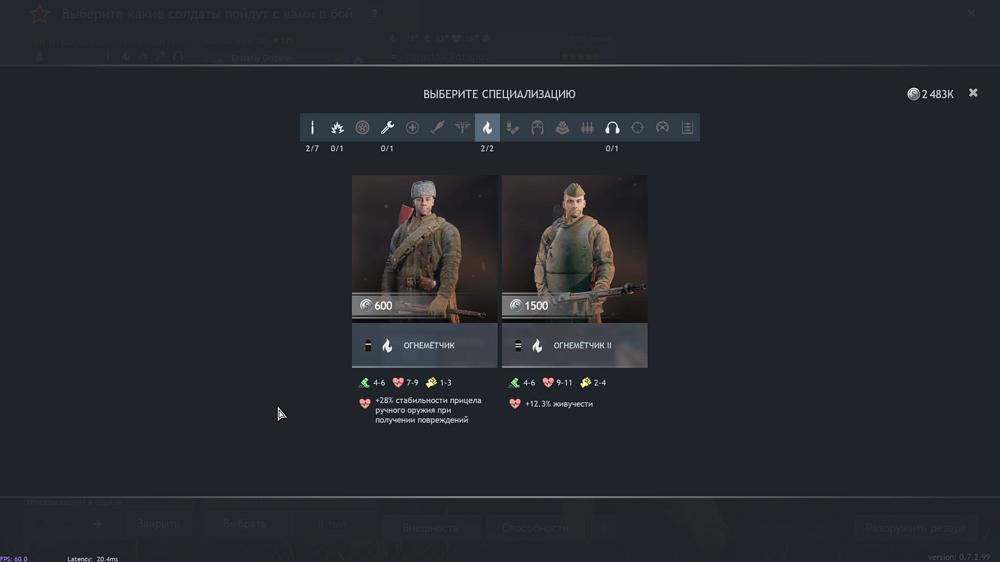Select the flame flamethrower specialization tab
The image size is (1000, 562).
tap(487, 128)
